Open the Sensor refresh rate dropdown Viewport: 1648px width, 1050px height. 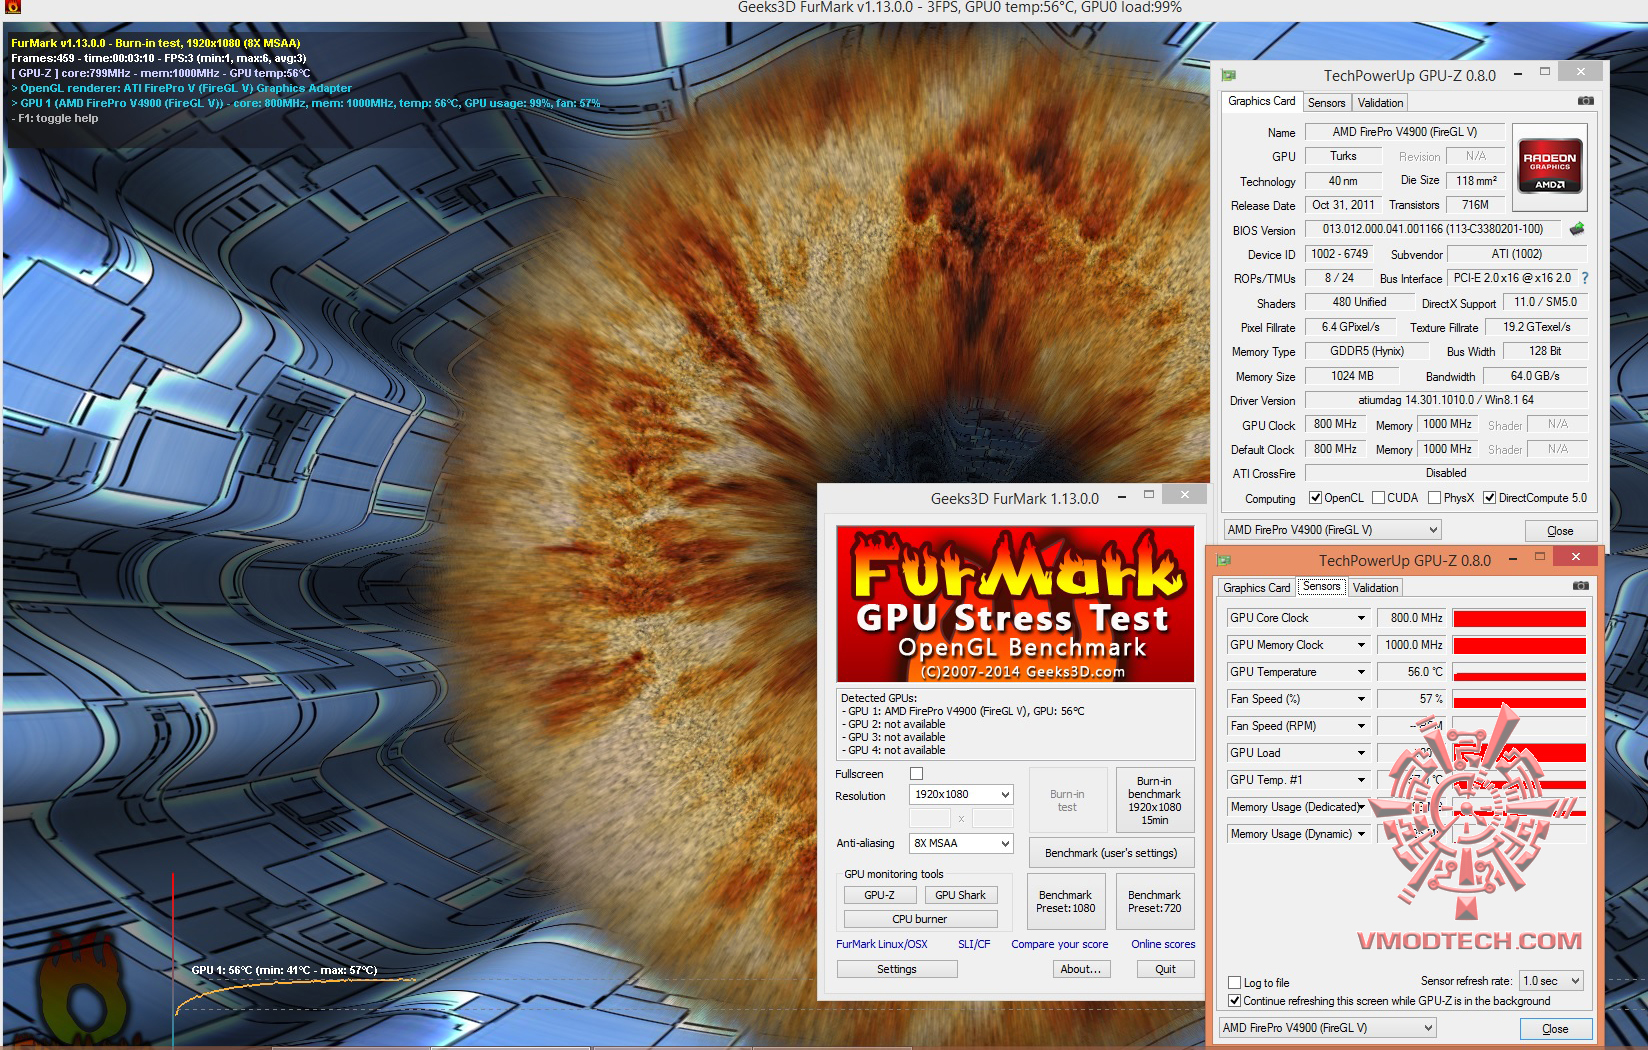pyautogui.click(x=1551, y=981)
